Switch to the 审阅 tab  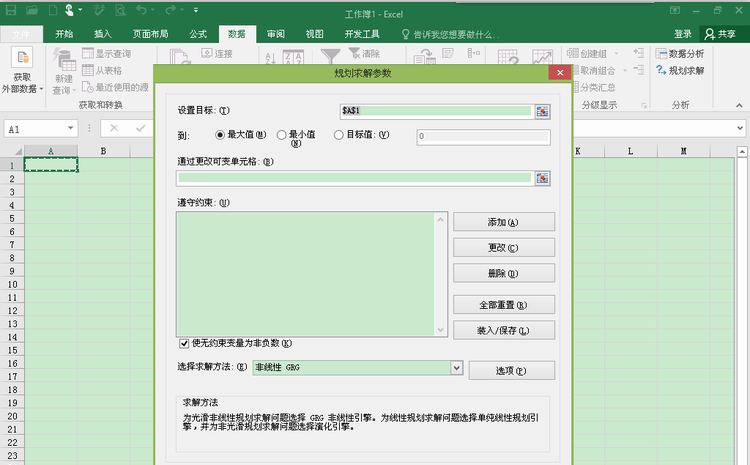(x=276, y=34)
